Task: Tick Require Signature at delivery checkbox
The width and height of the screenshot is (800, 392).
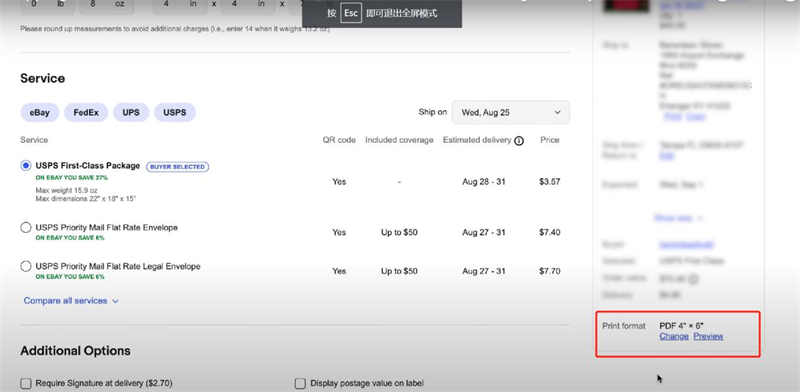Action: point(26,383)
